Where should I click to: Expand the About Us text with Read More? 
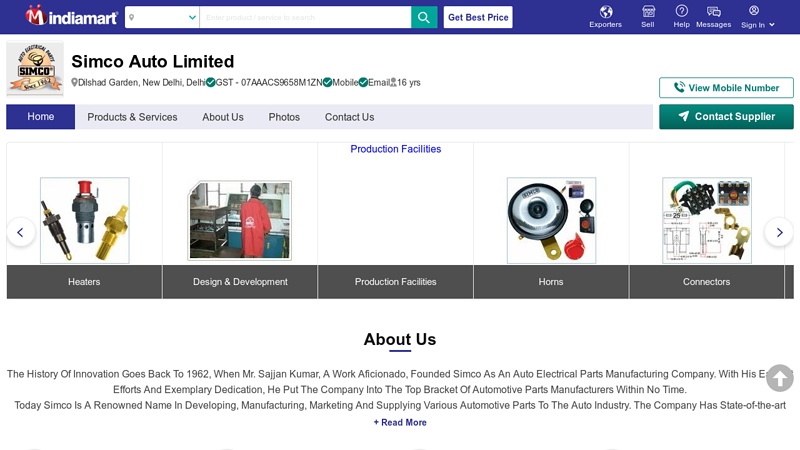coord(400,422)
